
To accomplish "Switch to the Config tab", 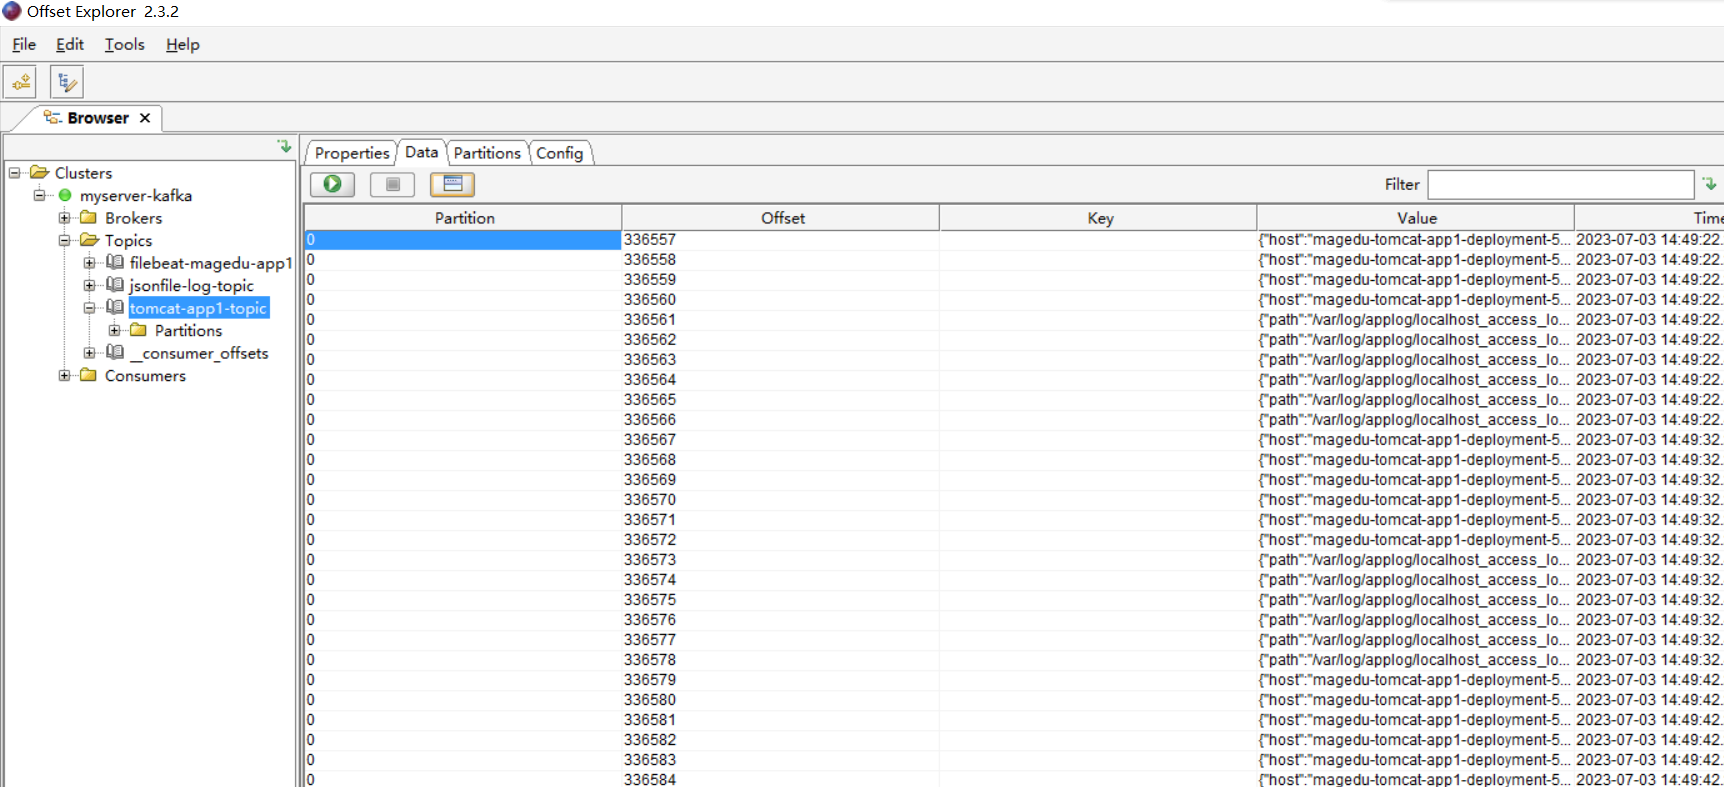I will click(x=560, y=153).
